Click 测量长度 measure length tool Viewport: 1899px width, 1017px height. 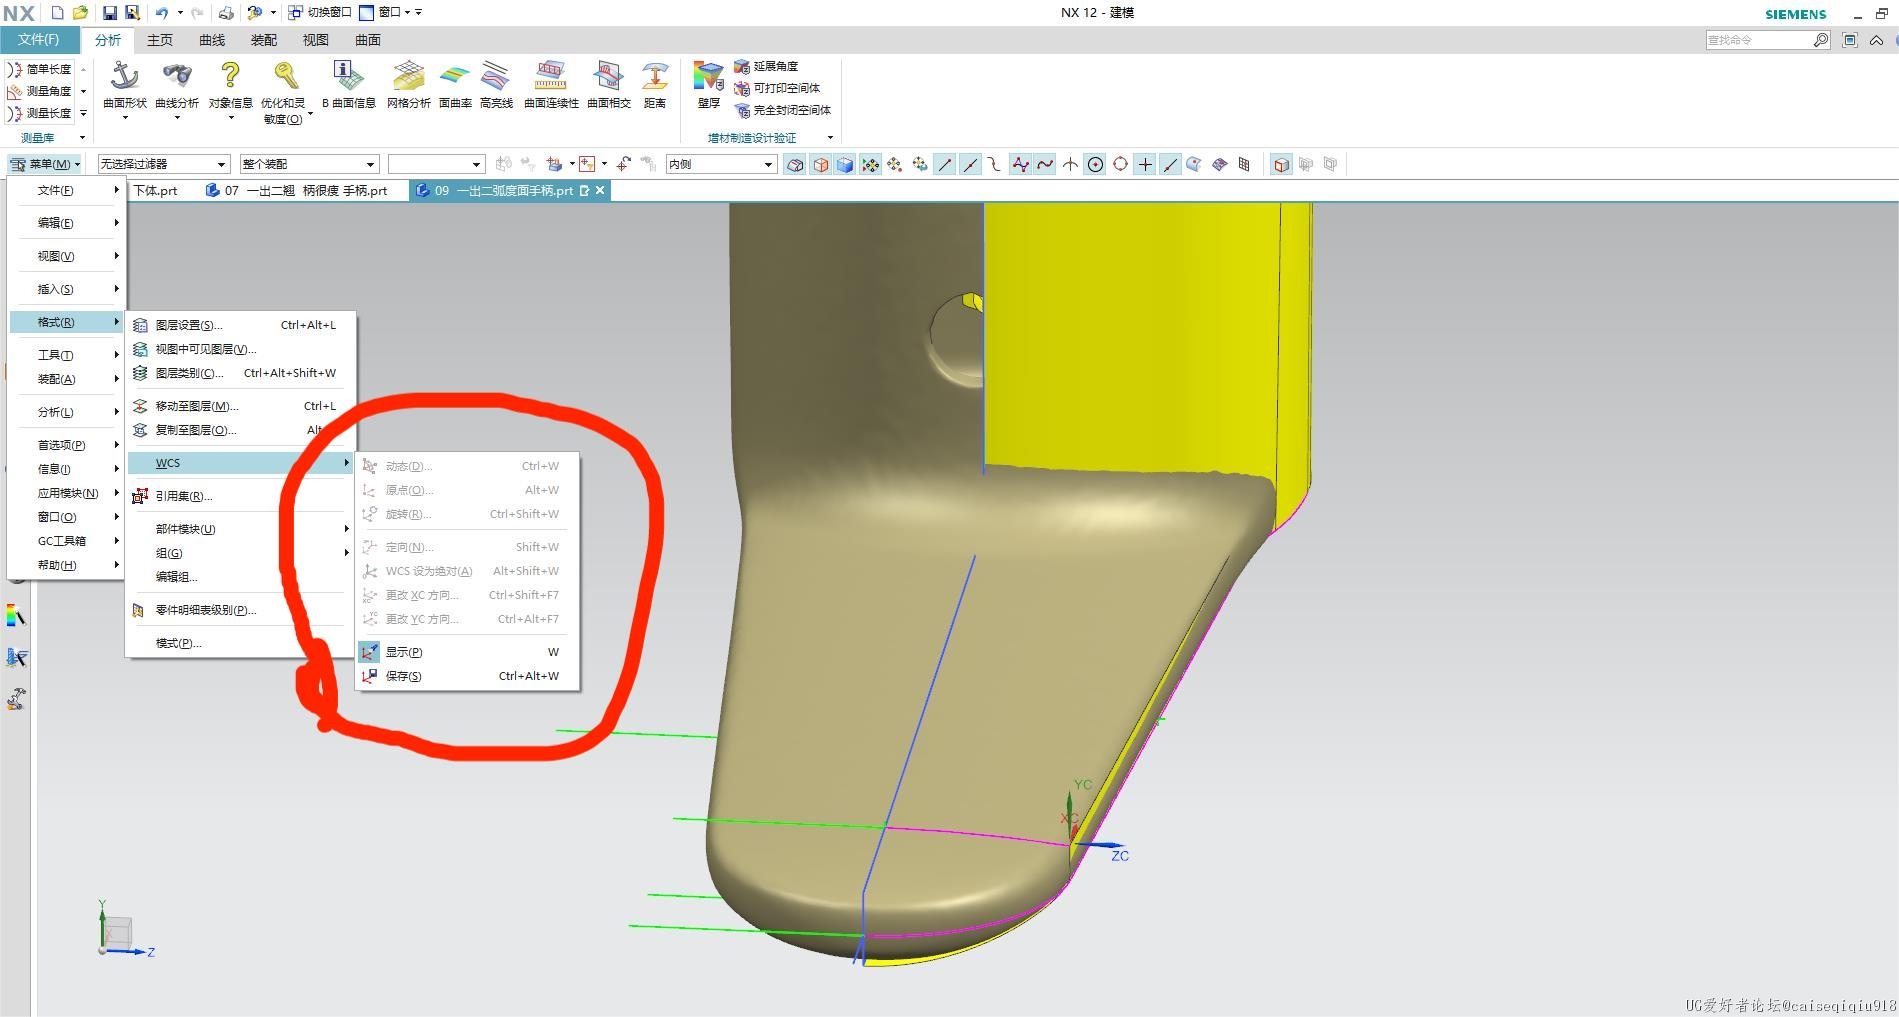(39, 113)
